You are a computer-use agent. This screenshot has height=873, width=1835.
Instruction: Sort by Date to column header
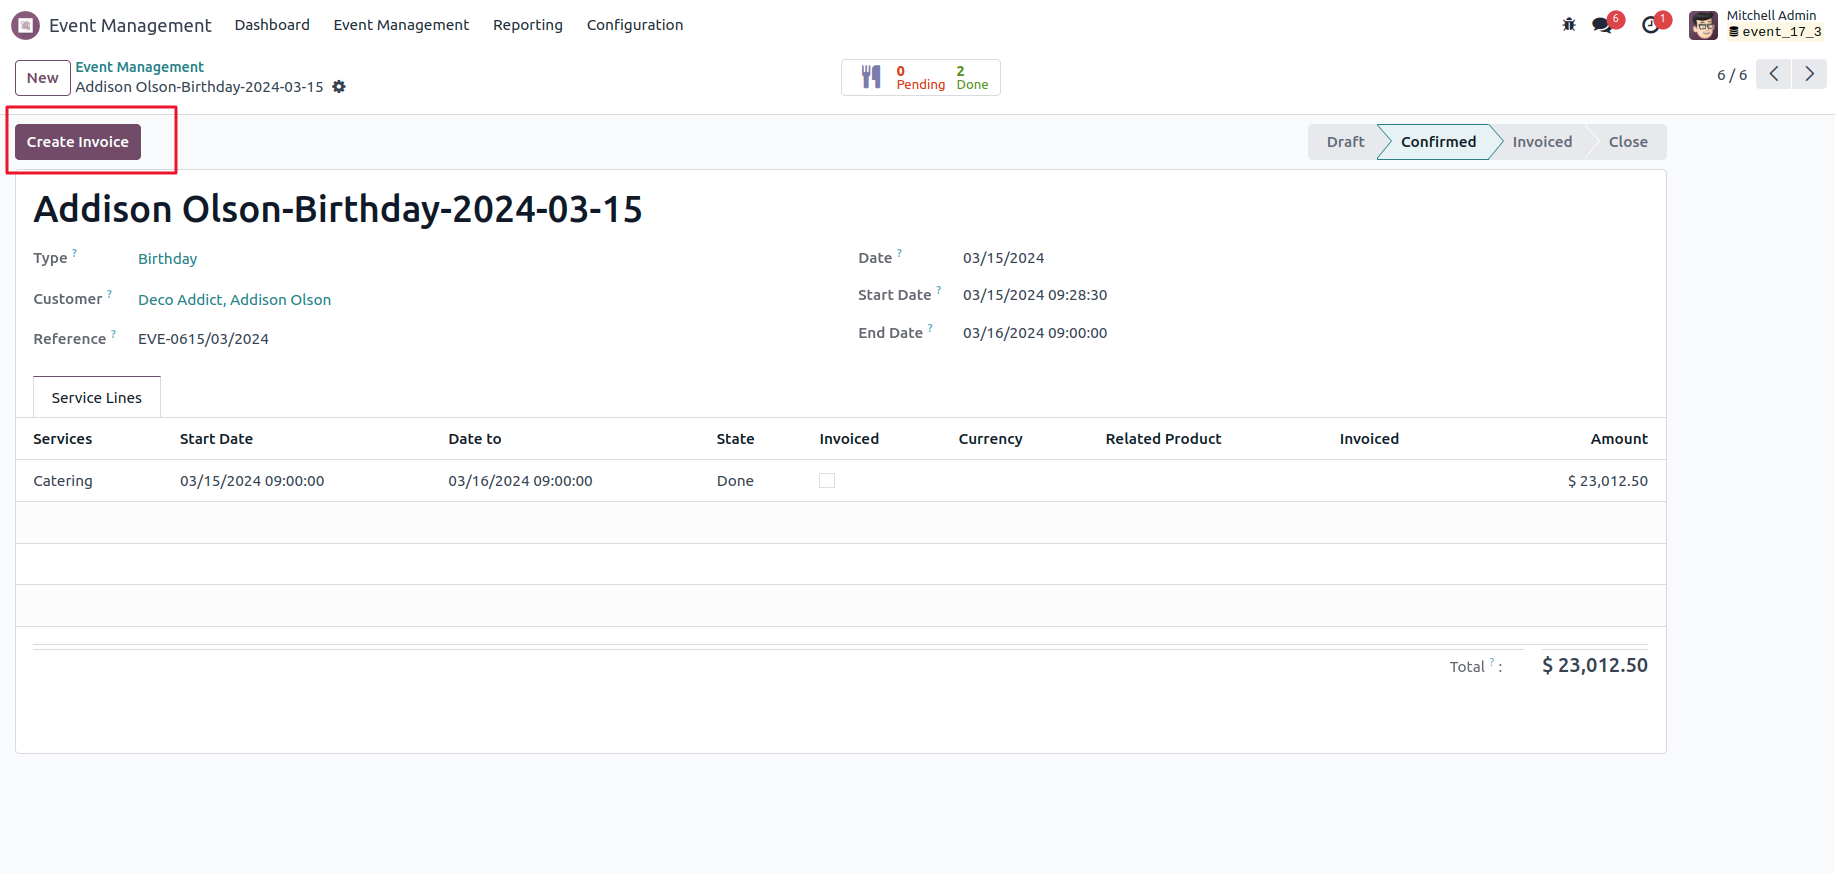(x=475, y=439)
